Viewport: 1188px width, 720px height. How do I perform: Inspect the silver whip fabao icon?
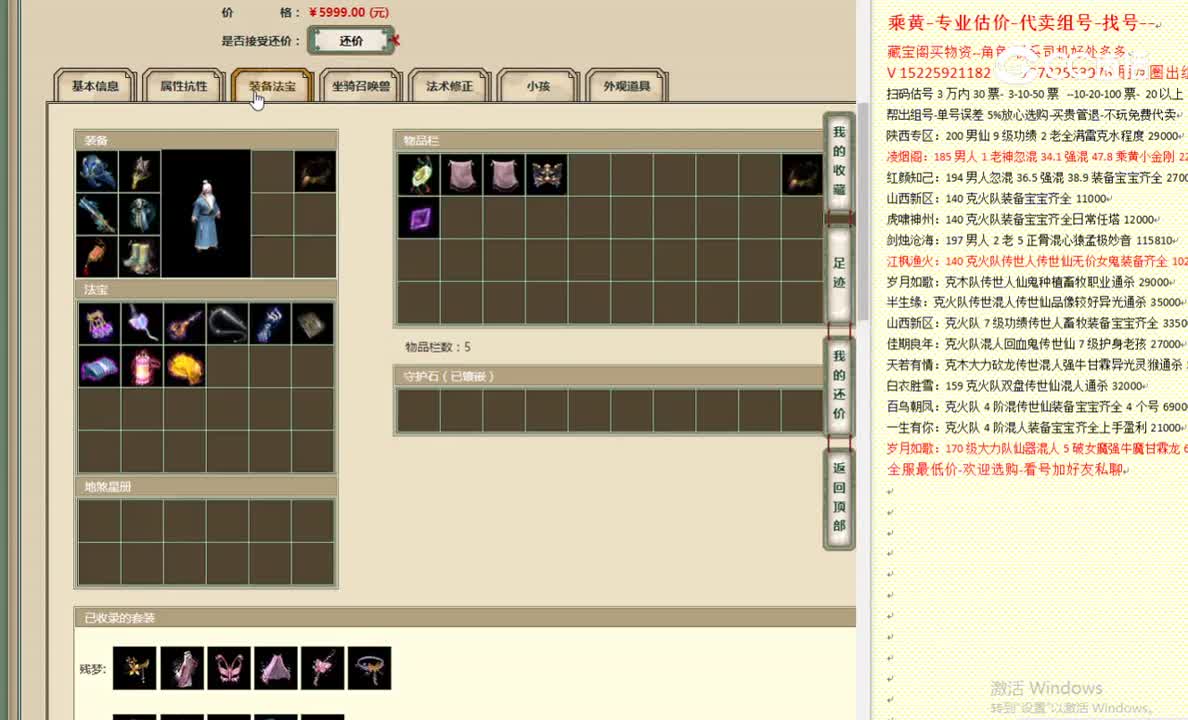coord(227,324)
